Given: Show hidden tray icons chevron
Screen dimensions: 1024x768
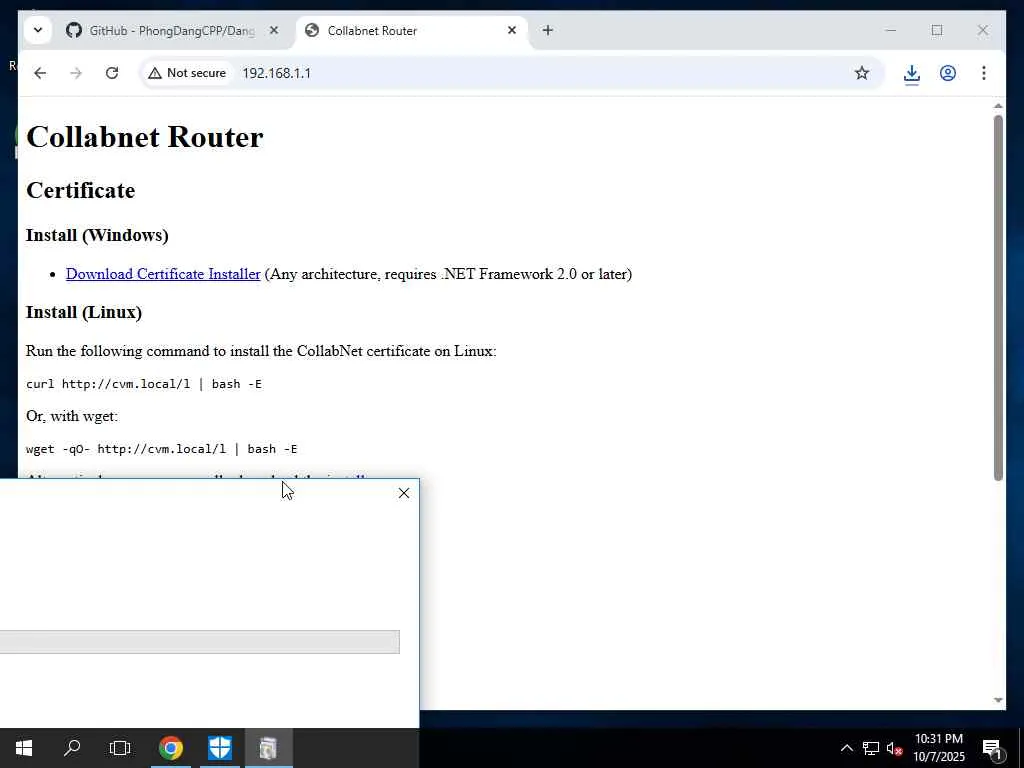Looking at the screenshot, I should [846, 748].
